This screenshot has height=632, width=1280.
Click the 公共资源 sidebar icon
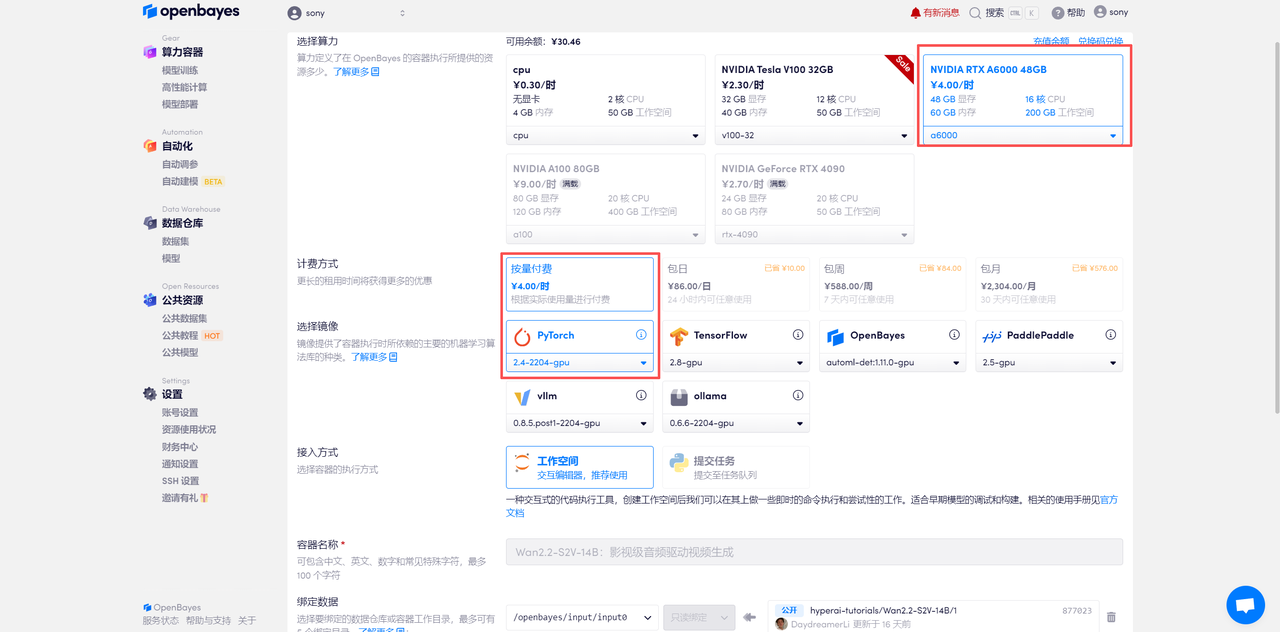pos(150,300)
